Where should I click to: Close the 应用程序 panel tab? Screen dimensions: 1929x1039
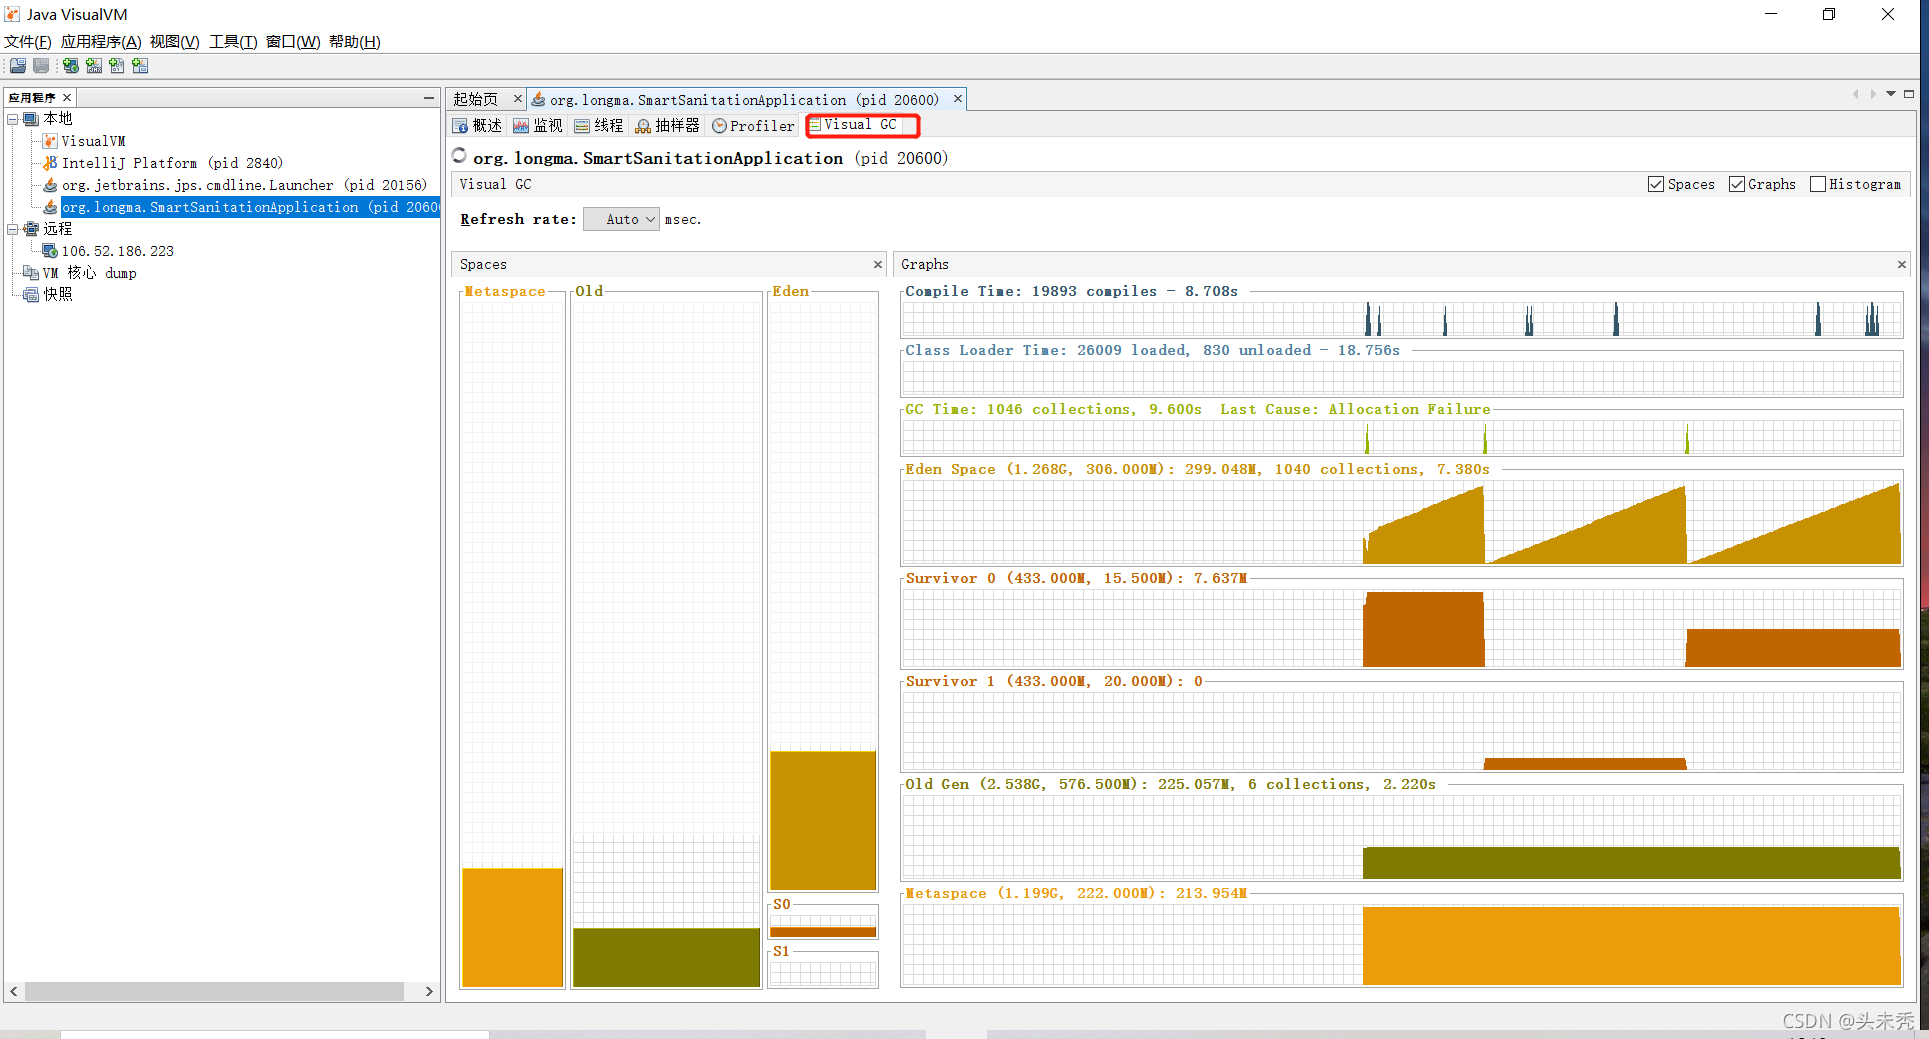pos(67,97)
